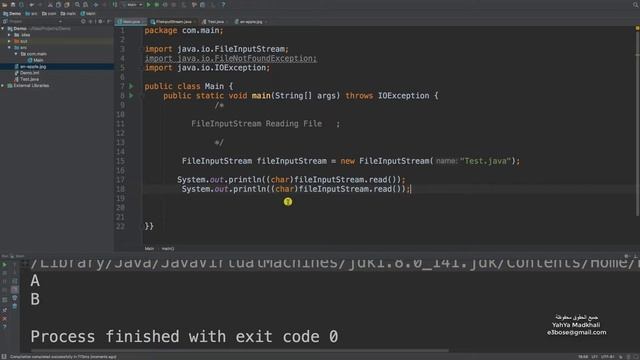Clear the console with trash icon
Screen dimensions: 640x360
pyautogui.click(x=14, y=306)
